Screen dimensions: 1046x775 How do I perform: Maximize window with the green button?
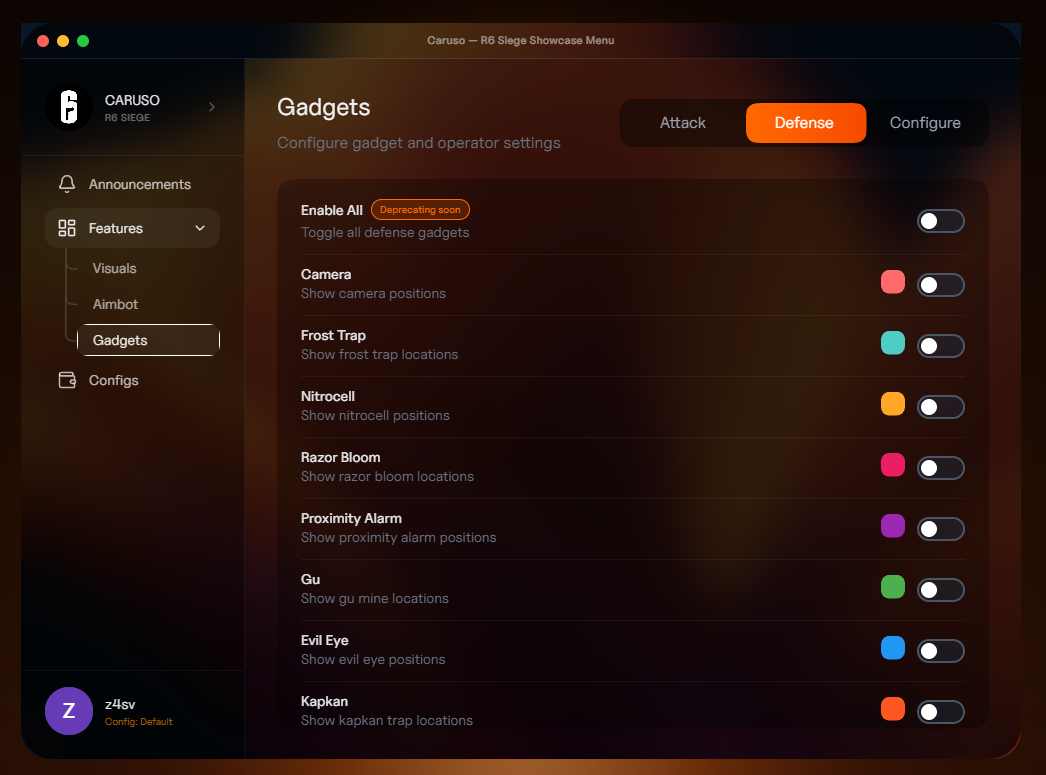point(83,41)
